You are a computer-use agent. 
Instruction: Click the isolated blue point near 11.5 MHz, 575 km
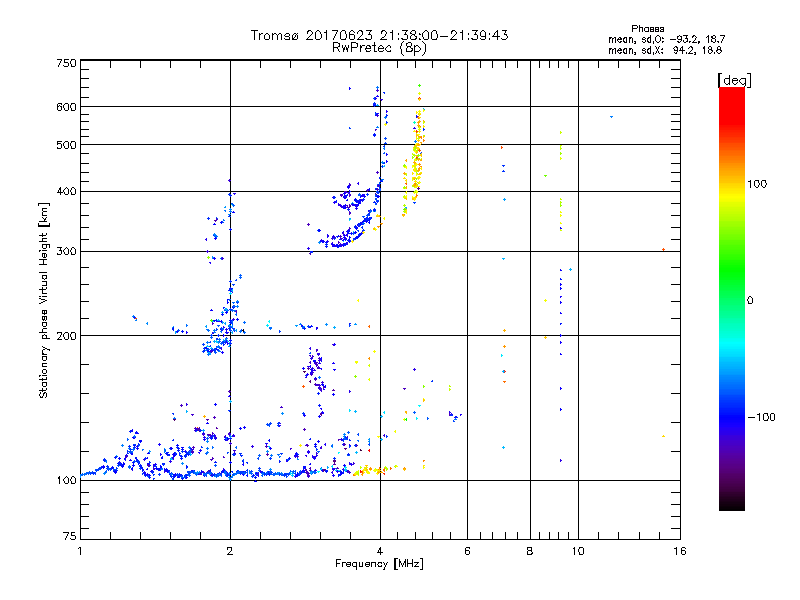pos(611,117)
